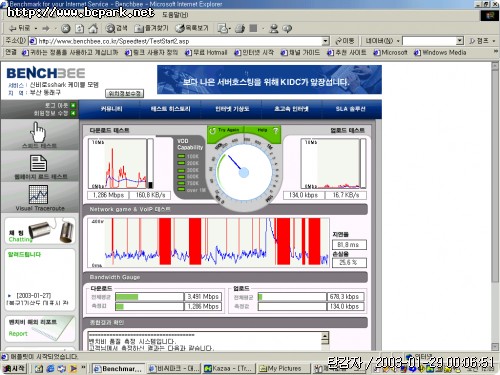This screenshot has height=375, width=500.
Task: Click the loss rate value 25.6 %
Action: coord(349,263)
